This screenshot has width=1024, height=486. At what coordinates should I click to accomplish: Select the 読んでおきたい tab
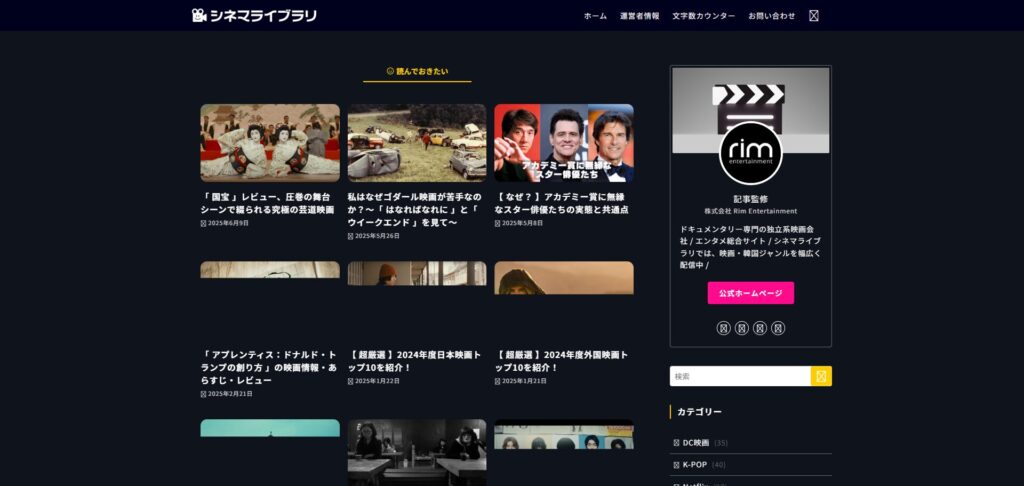(417, 71)
